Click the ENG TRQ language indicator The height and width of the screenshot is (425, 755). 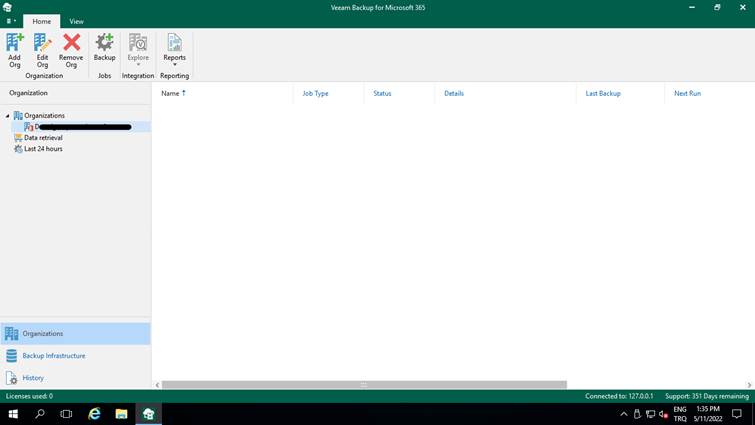[x=680, y=414]
